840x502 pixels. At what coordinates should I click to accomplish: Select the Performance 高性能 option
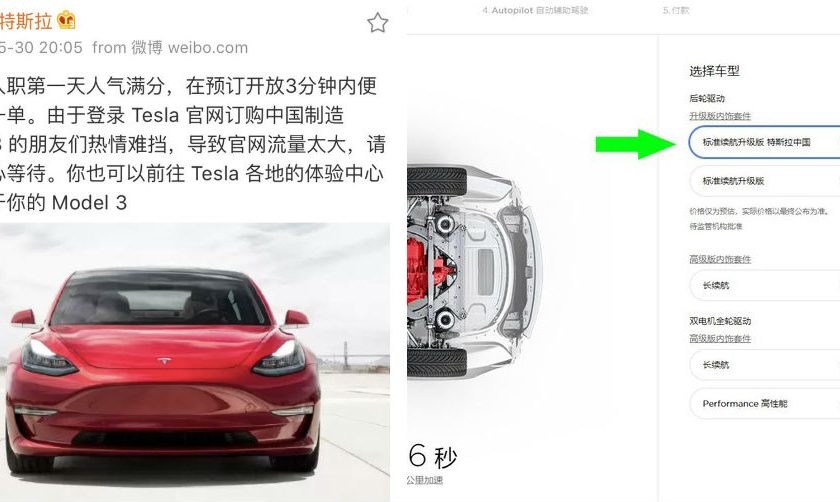click(x=764, y=403)
